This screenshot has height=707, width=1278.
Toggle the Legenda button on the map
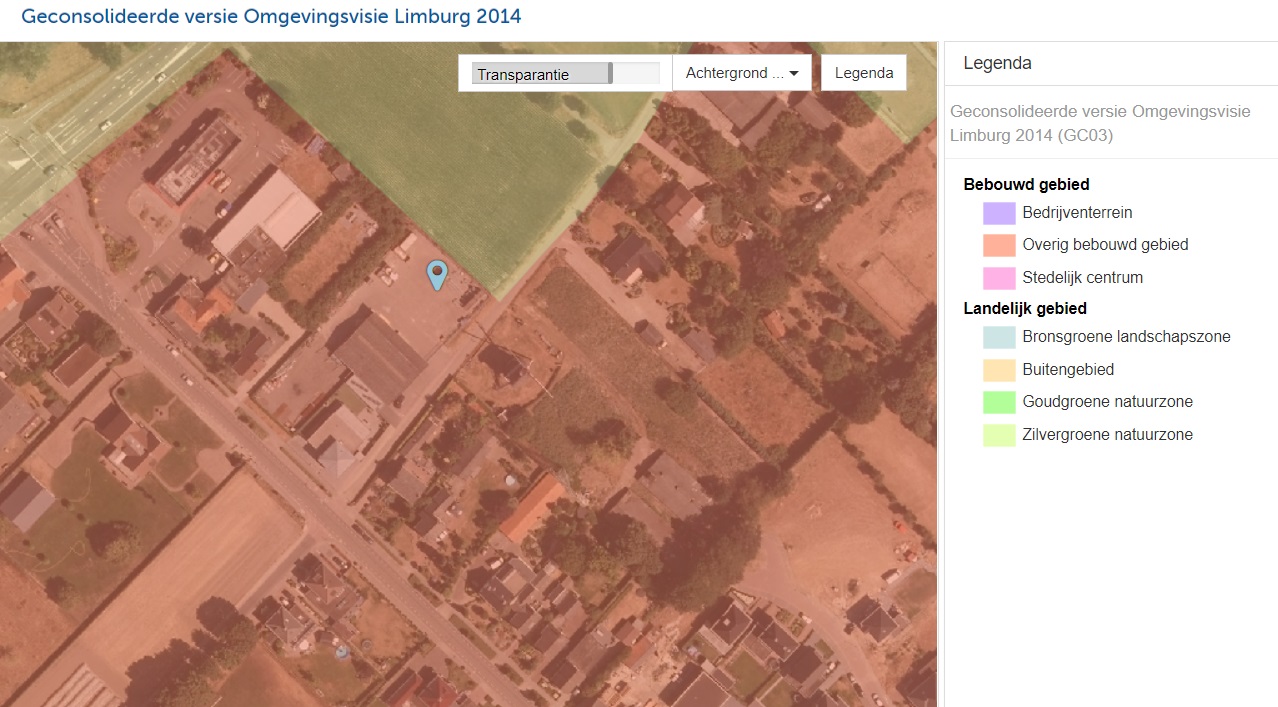coord(864,73)
